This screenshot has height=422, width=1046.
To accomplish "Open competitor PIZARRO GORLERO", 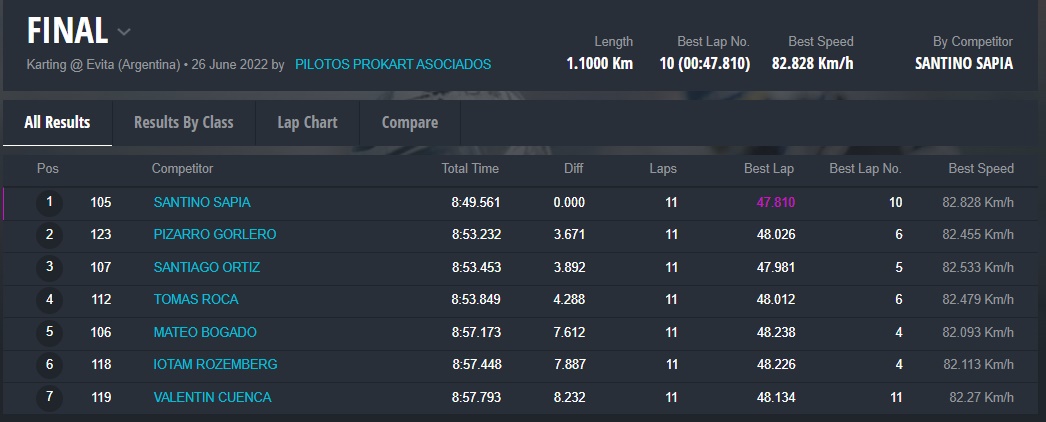I will [x=215, y=234].
